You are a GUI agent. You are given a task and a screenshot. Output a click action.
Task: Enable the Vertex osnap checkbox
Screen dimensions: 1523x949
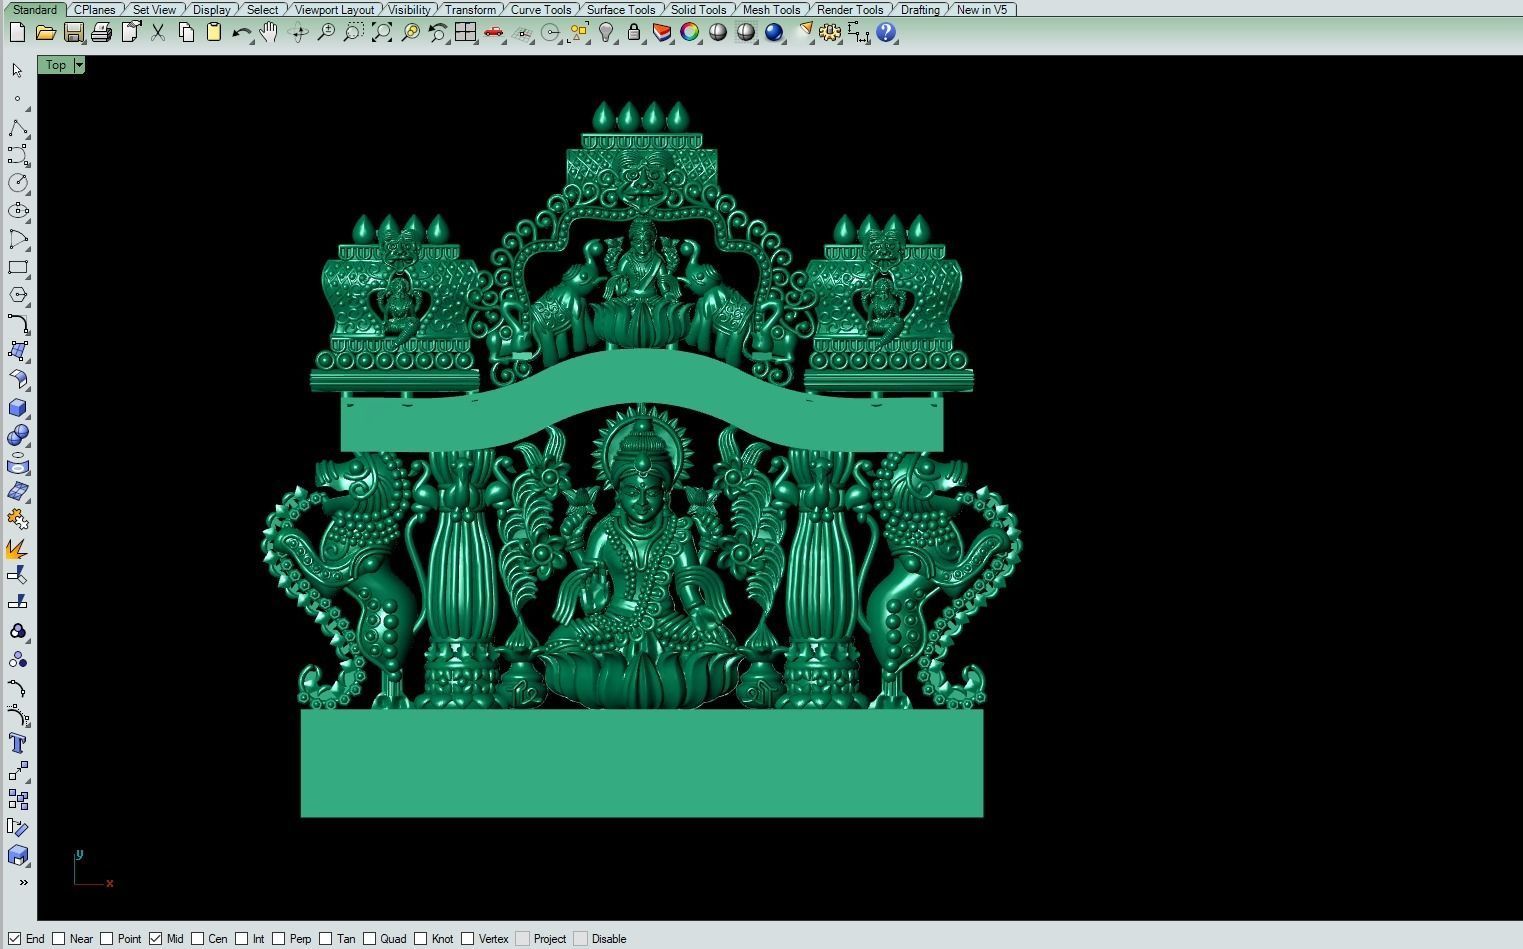pos(468,938)
